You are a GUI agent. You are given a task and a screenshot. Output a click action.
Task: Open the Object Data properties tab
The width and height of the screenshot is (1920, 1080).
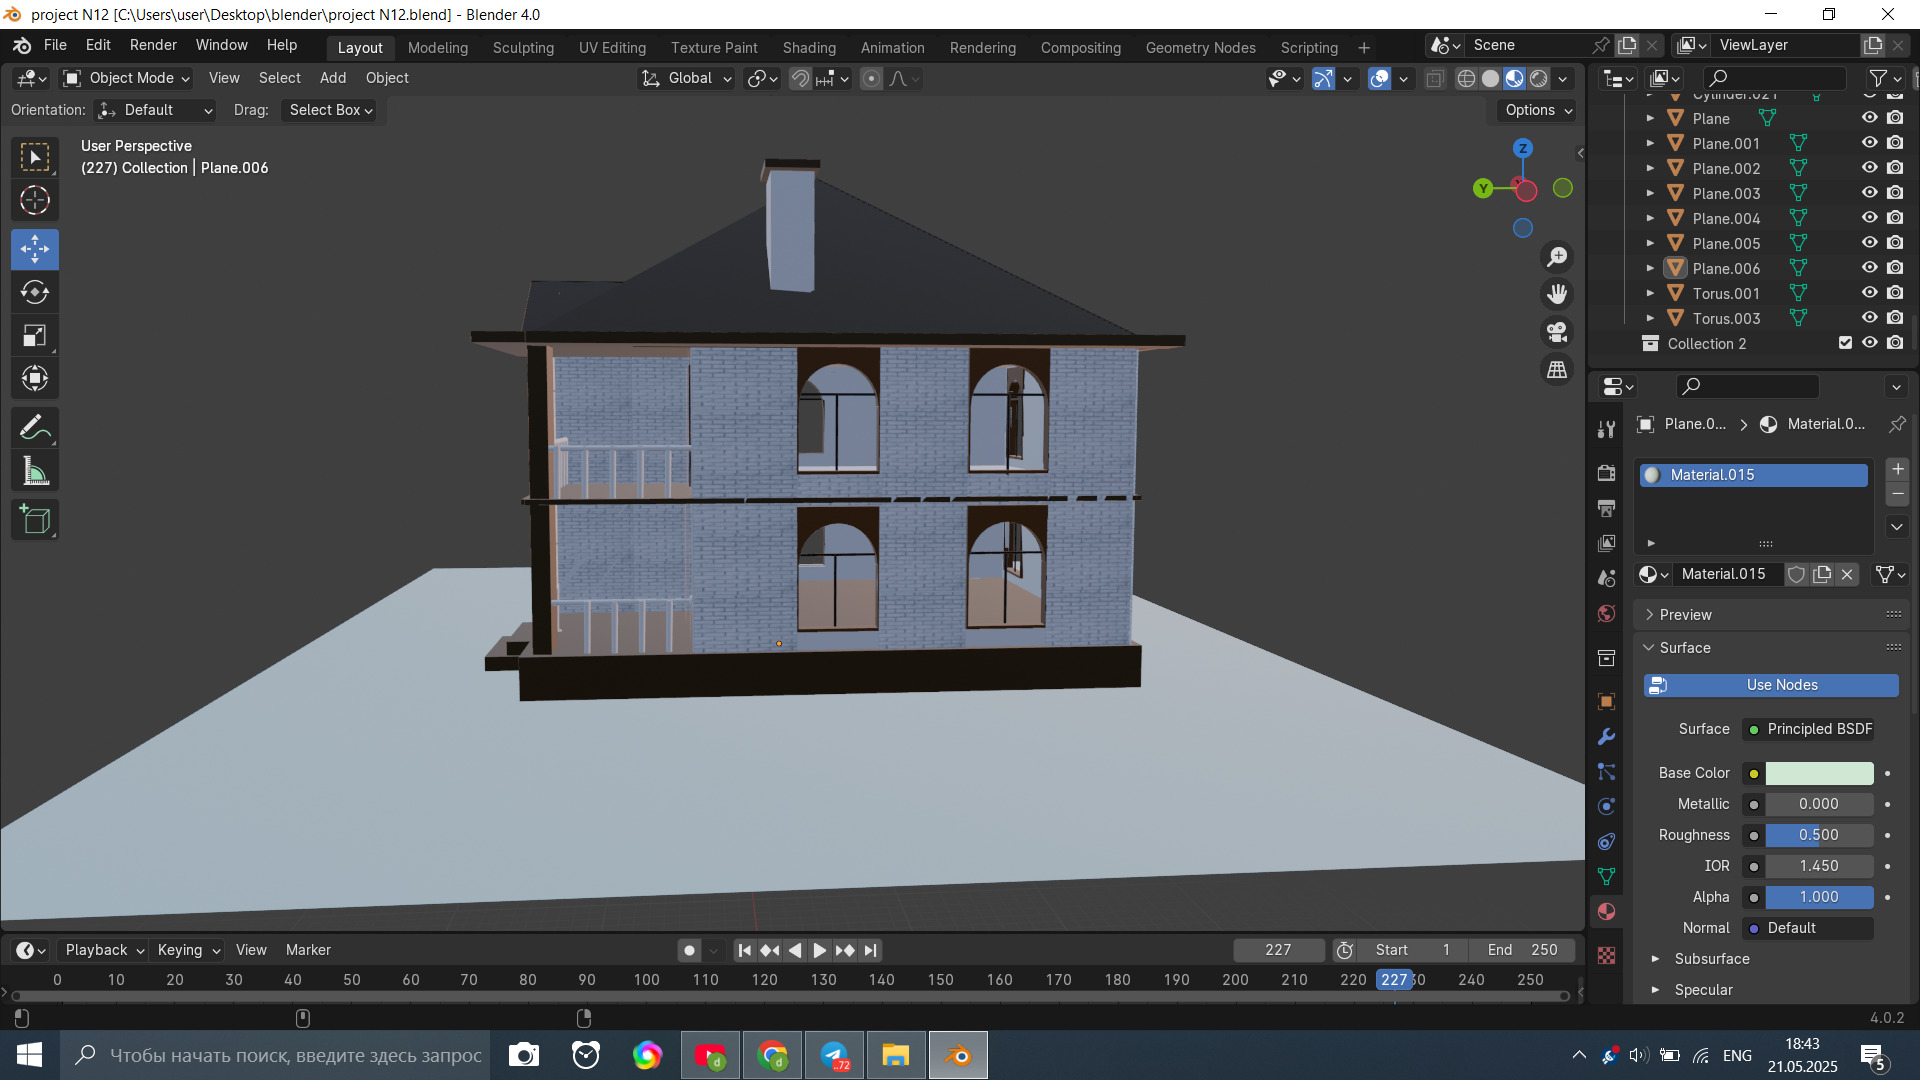point(1606,877)
